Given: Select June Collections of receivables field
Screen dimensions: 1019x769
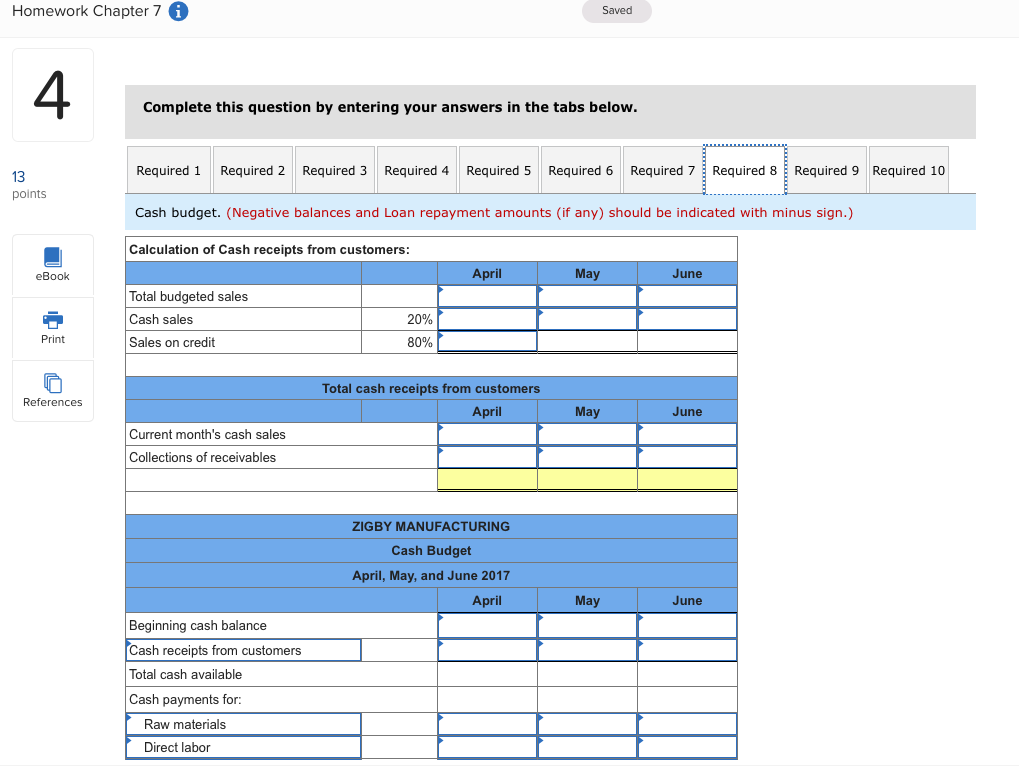Looking at the screenshot, I should pos(688,457).
